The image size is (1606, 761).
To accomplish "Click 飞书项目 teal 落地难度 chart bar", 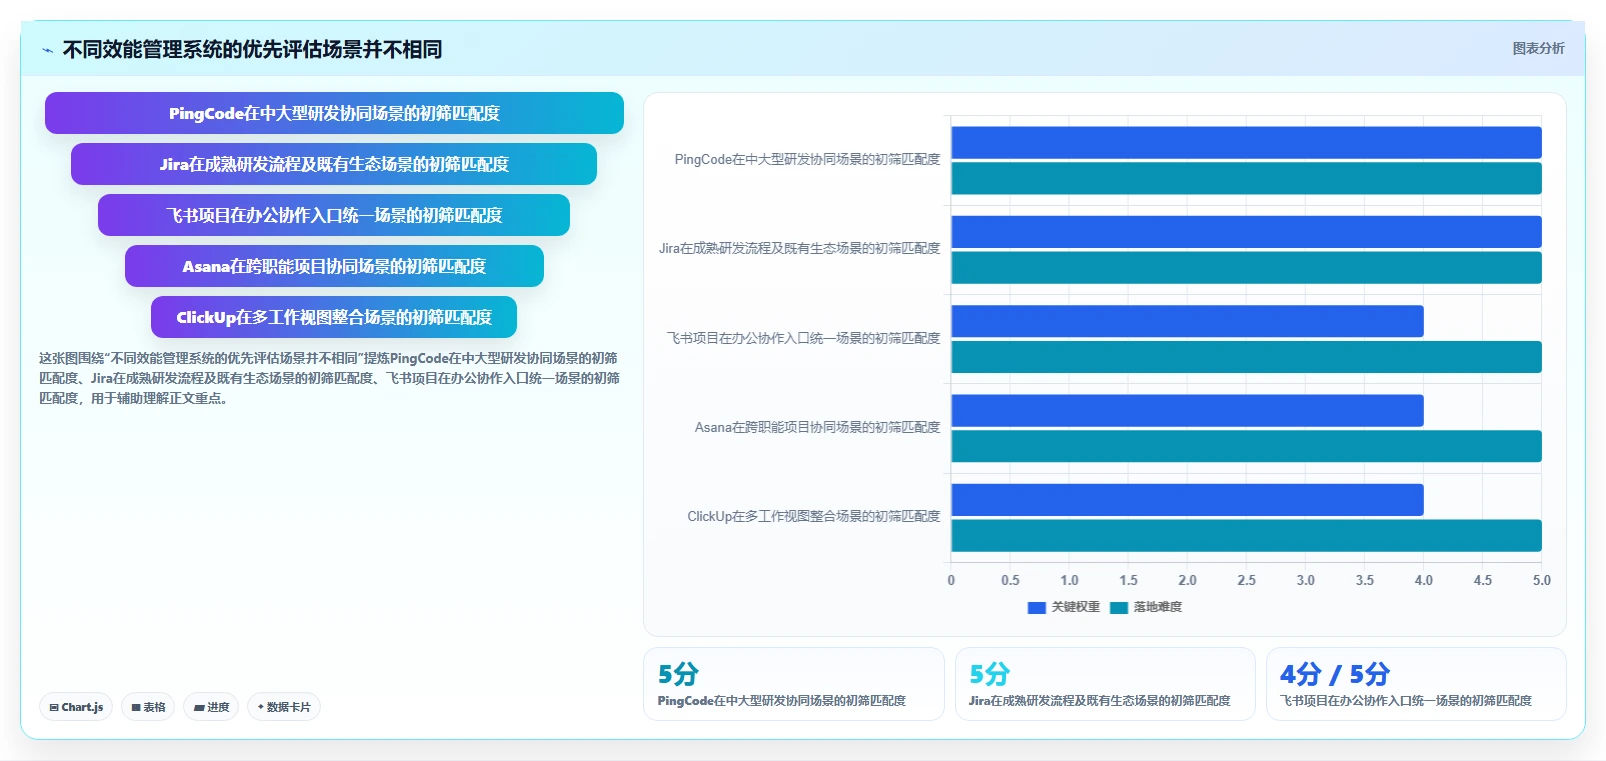I will click(x=1246, y=357).
